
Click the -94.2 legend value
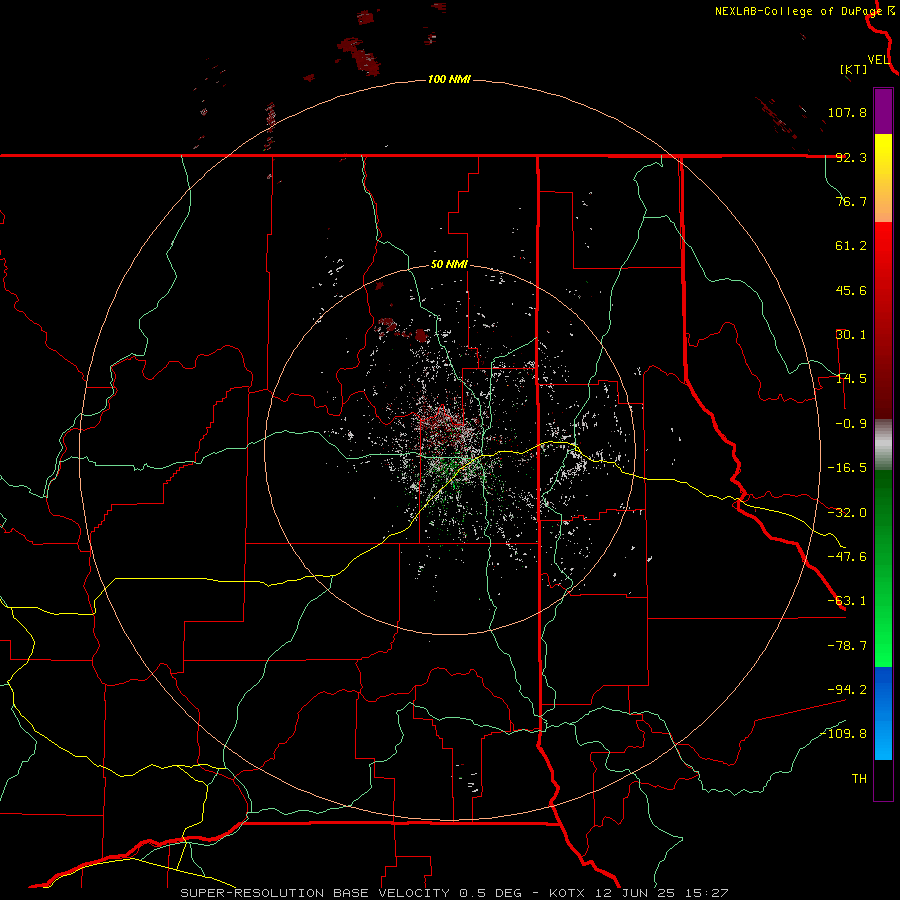pyautogui.click(x=847, y=689)
